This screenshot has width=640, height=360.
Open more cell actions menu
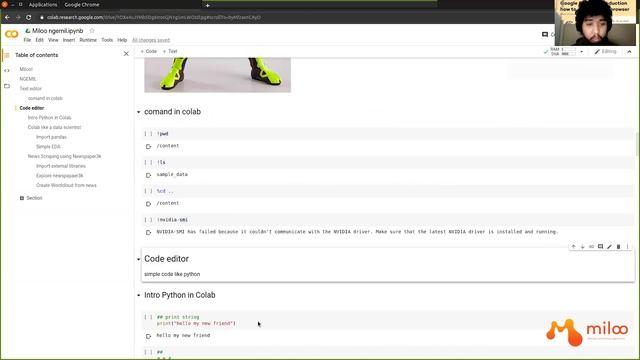tap(627, 247)
